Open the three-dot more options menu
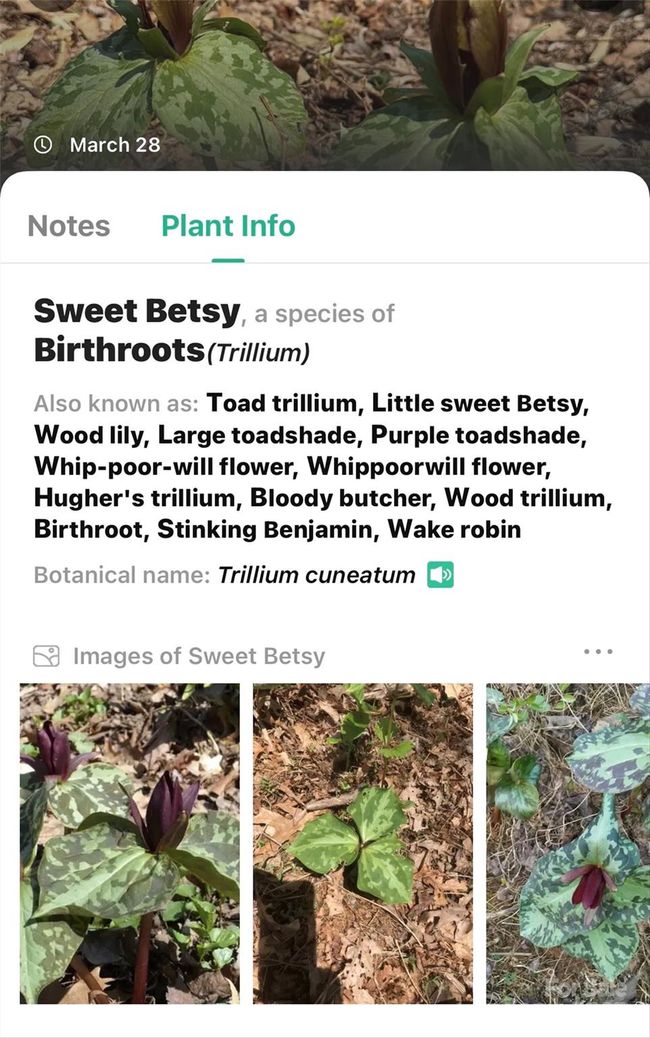 coord(598,652)
